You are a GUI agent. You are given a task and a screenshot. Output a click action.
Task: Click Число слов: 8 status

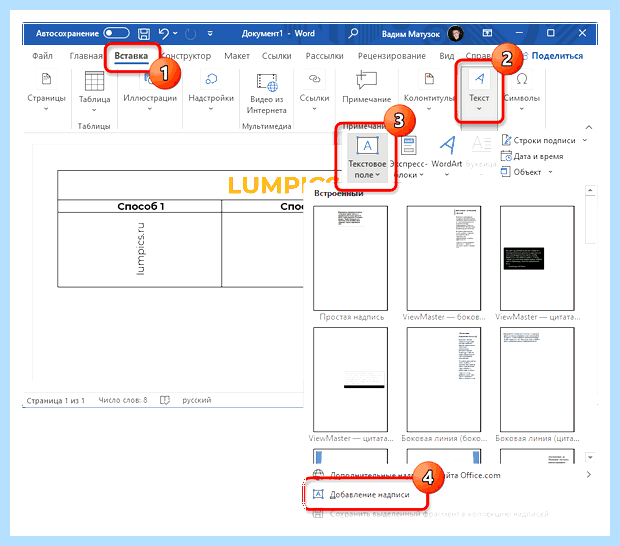(x=123, y=400)
